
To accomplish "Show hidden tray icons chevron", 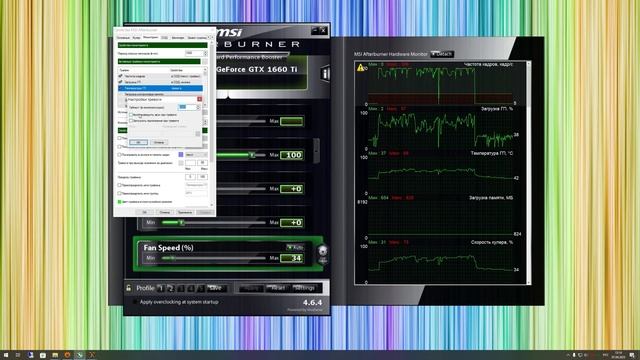I will [x=568, y=355].
